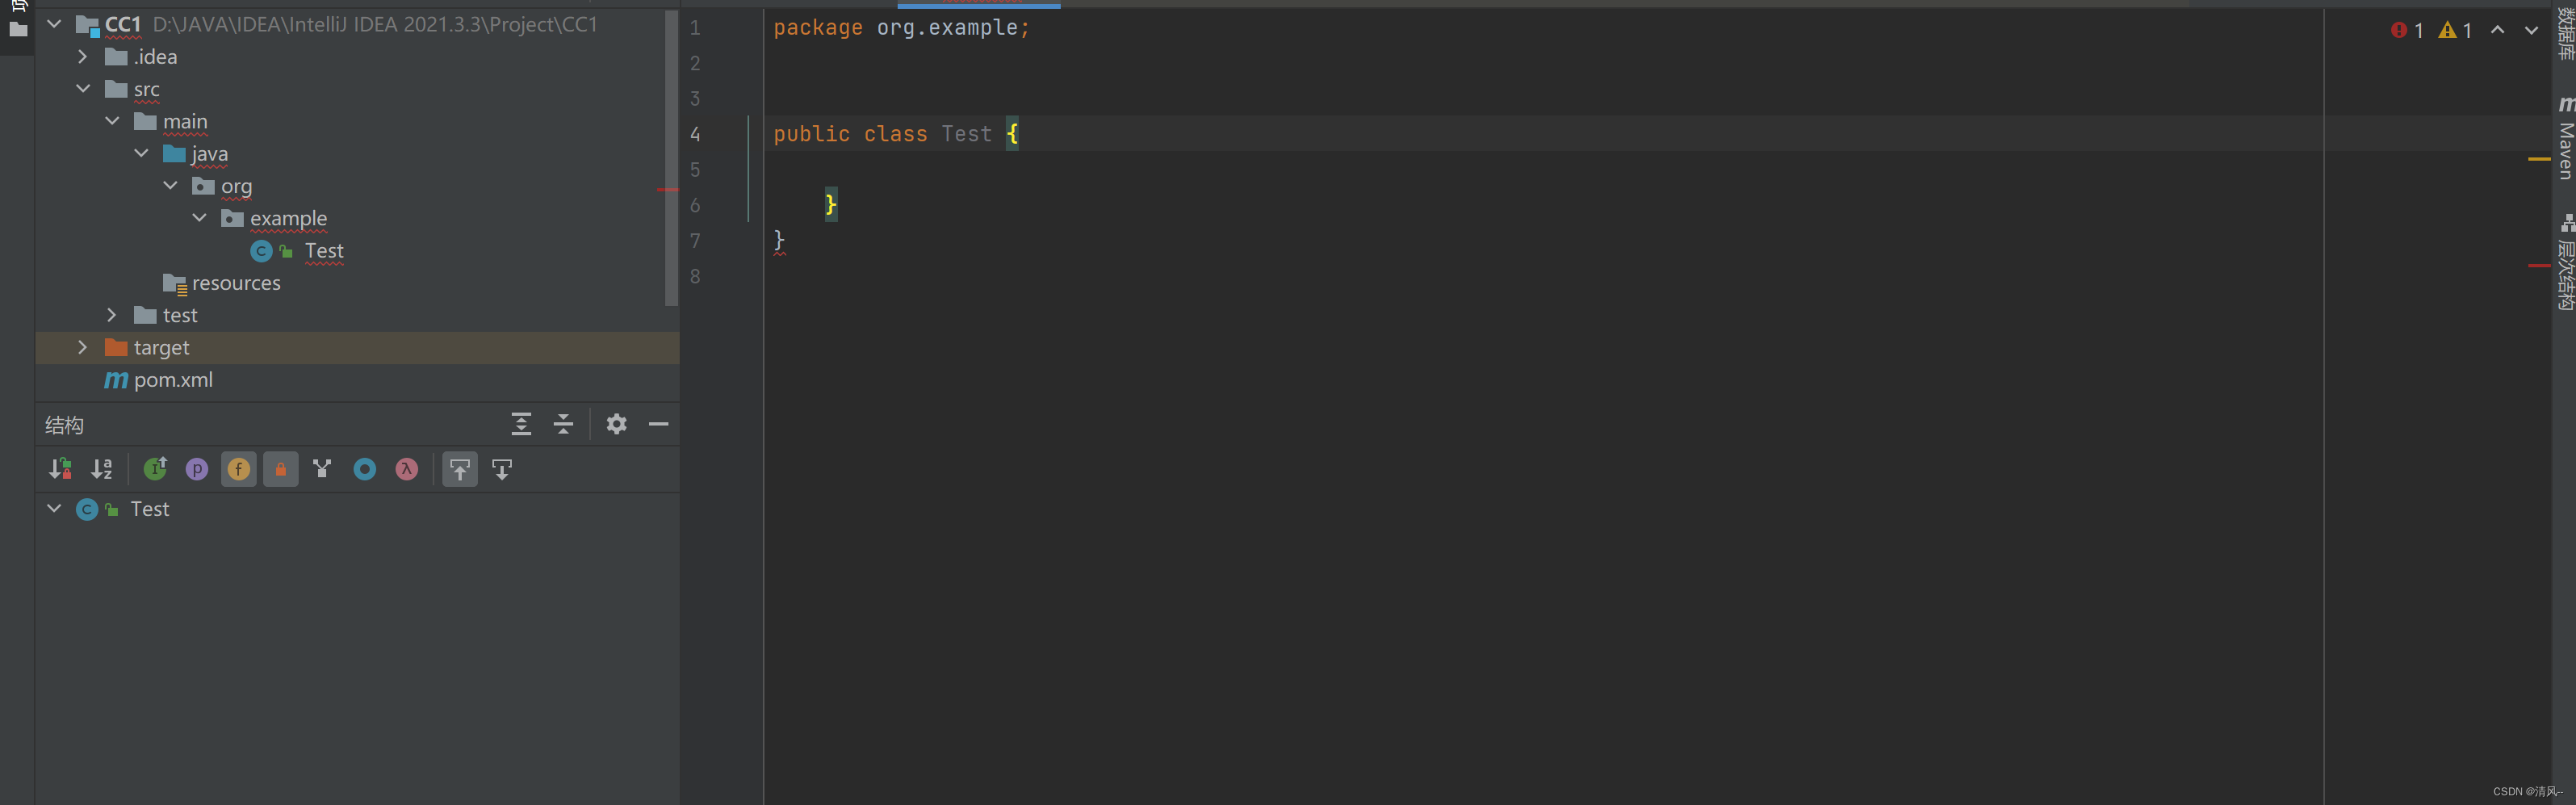2576x805 pixels.
Task: Collapse the java source folder
Action: 141,153
